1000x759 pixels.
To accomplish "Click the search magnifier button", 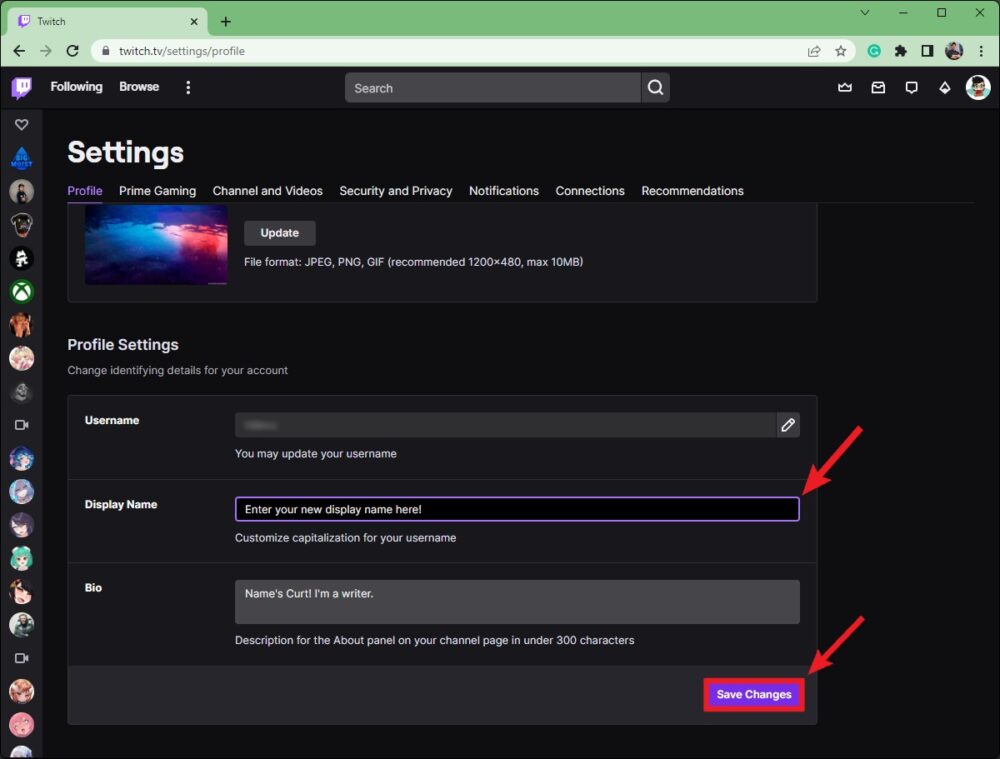I will pyautogui.click(x=655, y=88).
